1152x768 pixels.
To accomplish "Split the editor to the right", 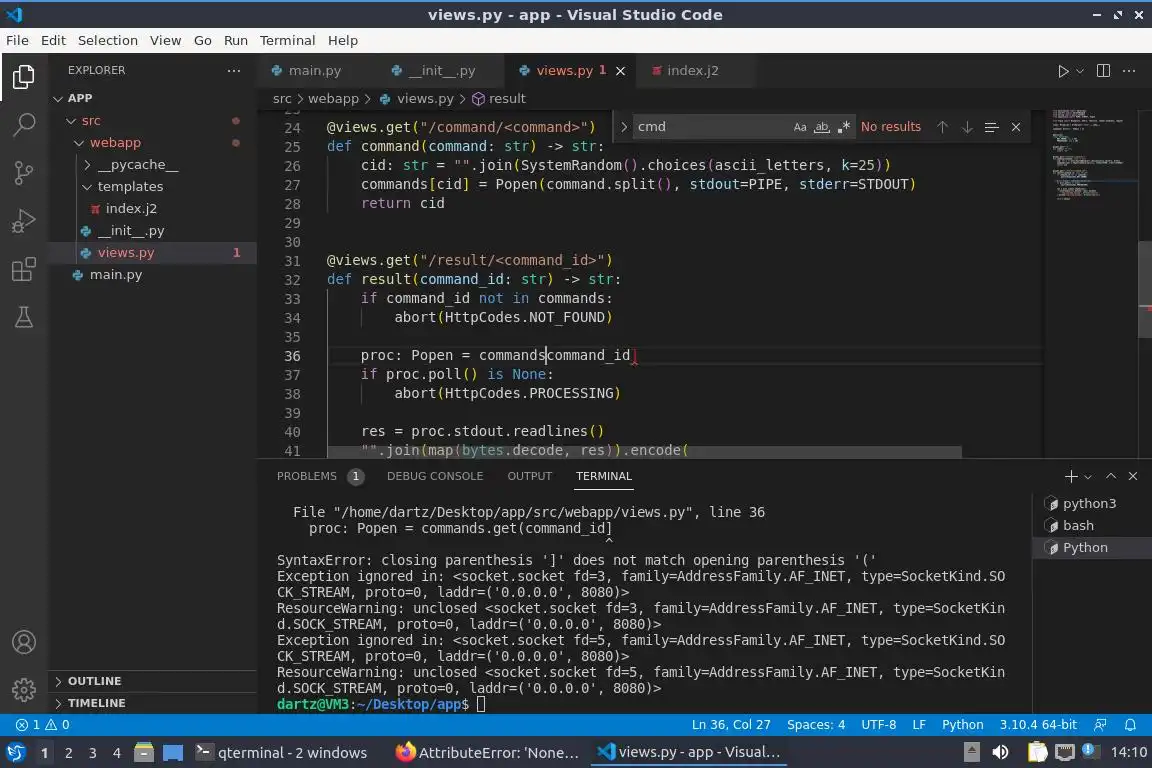I will (1103, 71).
